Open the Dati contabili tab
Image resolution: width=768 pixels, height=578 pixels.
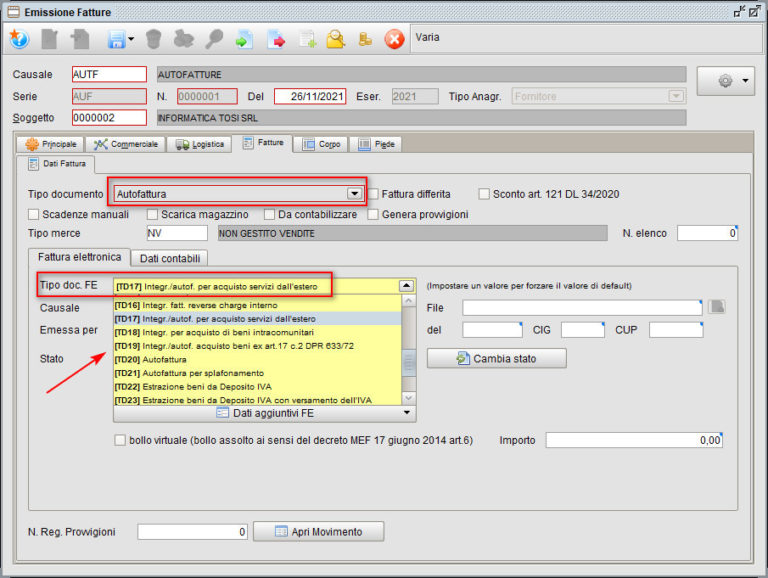(x=169, y=259)
